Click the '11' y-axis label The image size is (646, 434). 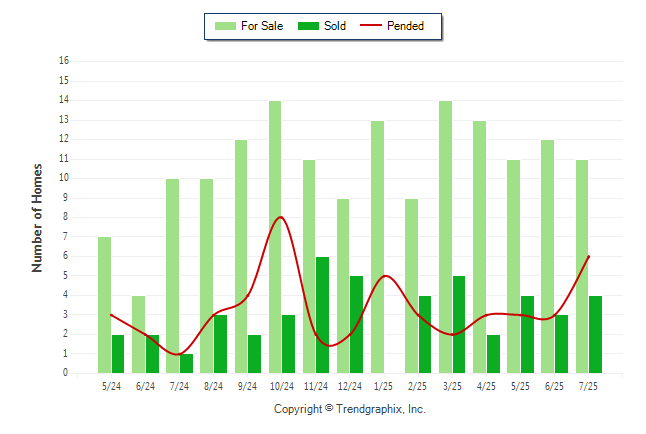pos(64,159)
